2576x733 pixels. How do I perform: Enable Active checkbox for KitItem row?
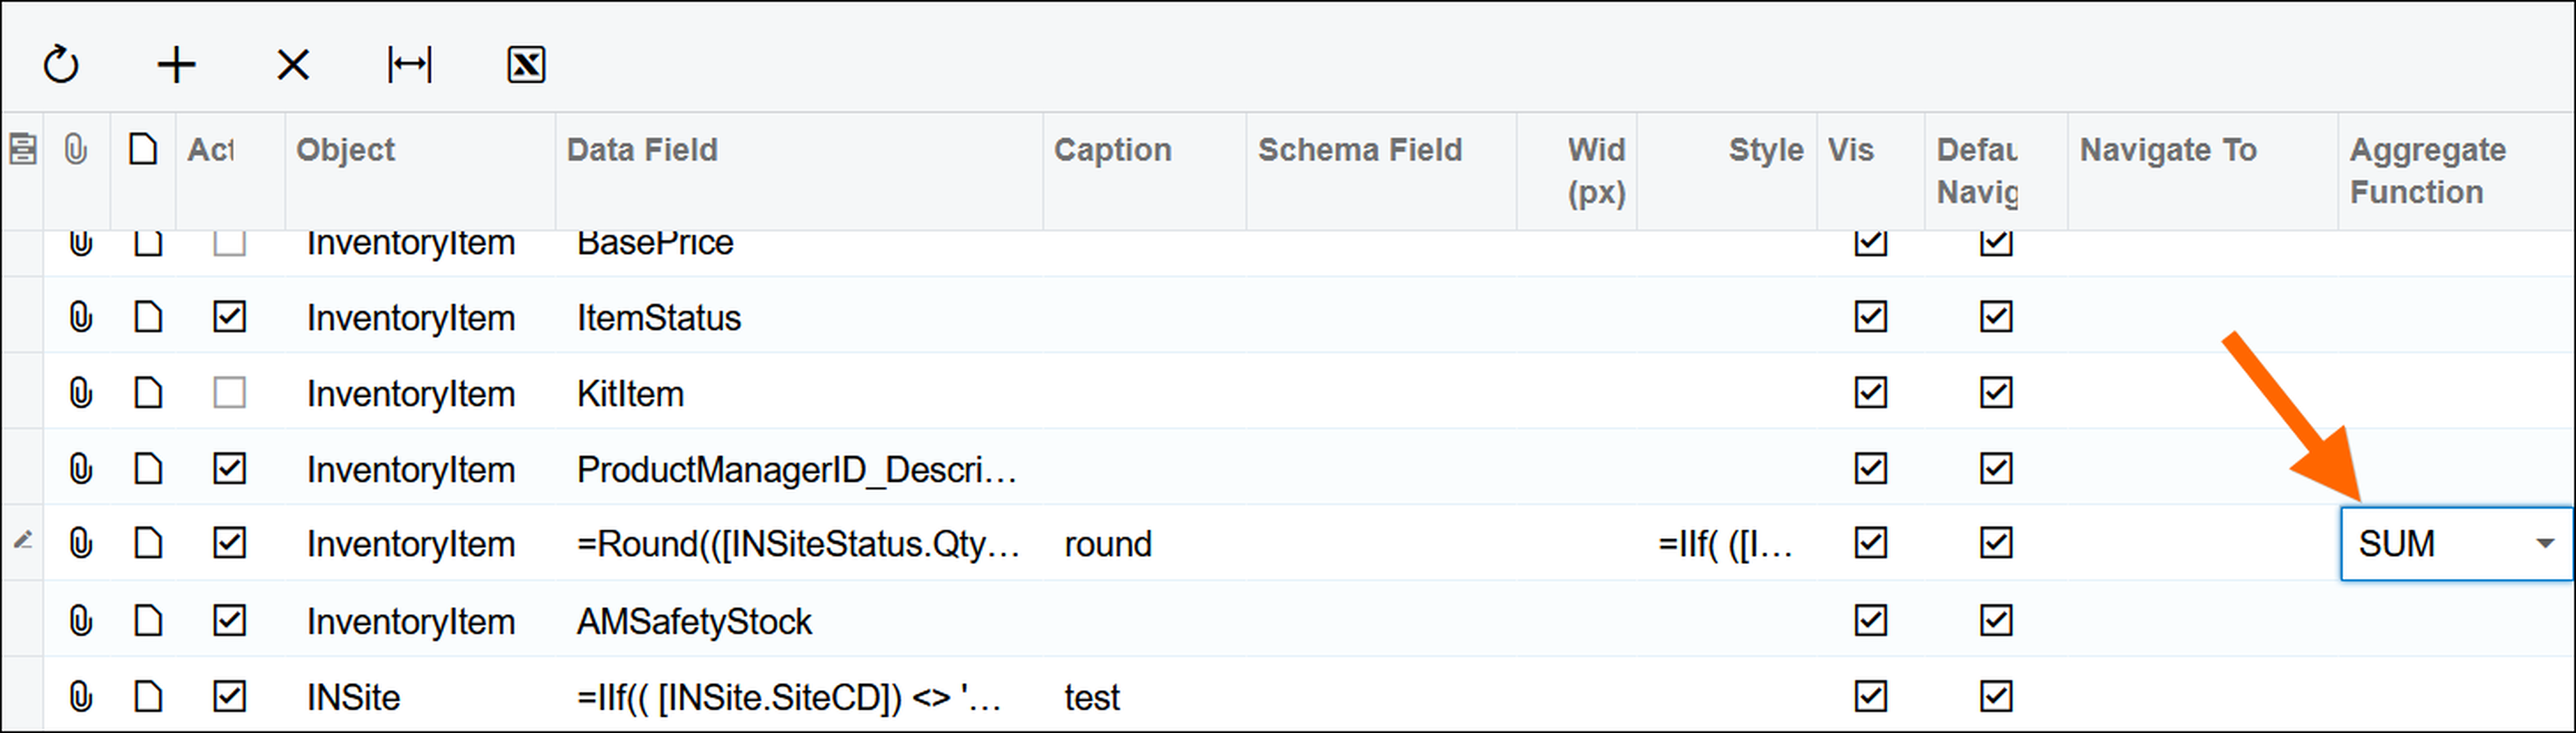(229, 393)
